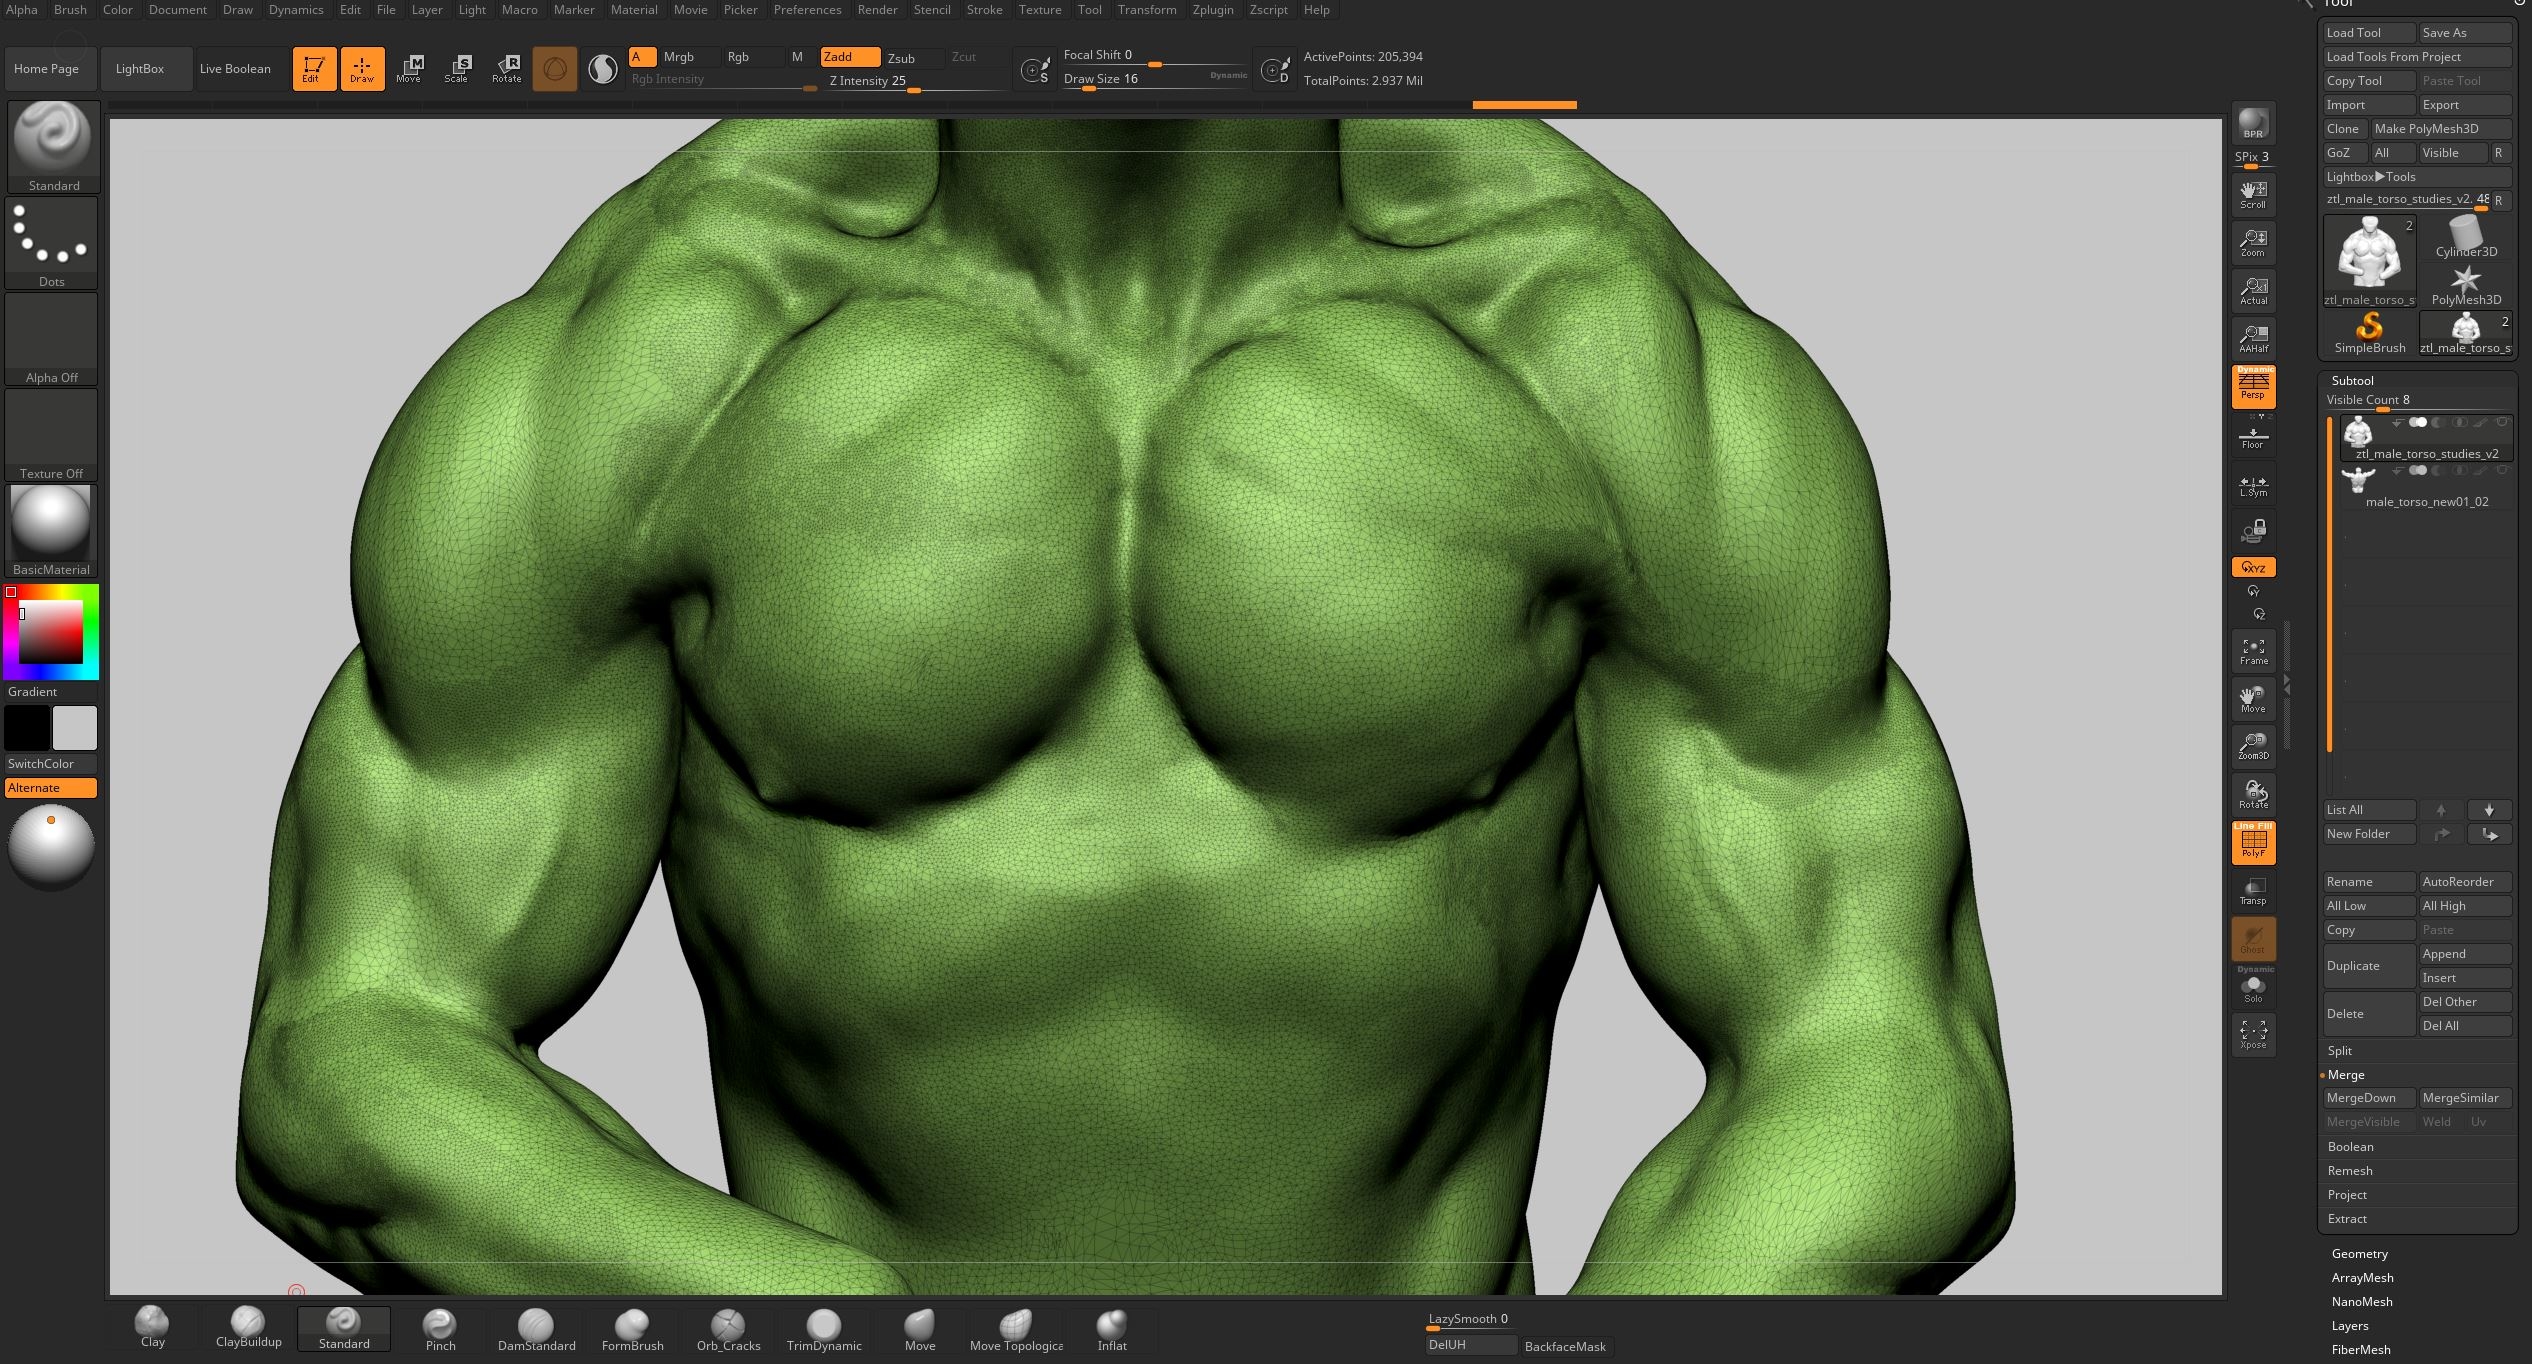Click the Make PolyMesh3D button
Viewport: 2532px width, 1364px height.
(2441, 129)
